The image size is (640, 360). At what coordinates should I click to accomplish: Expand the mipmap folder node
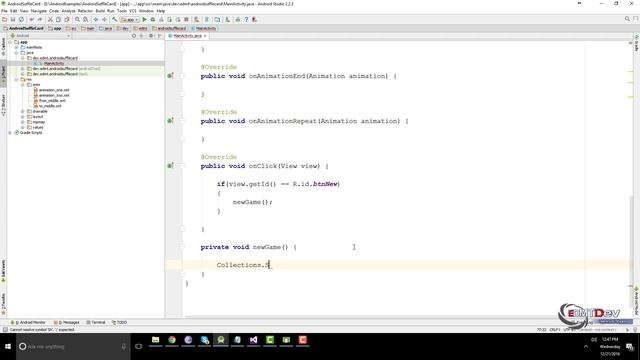[23, 122]
